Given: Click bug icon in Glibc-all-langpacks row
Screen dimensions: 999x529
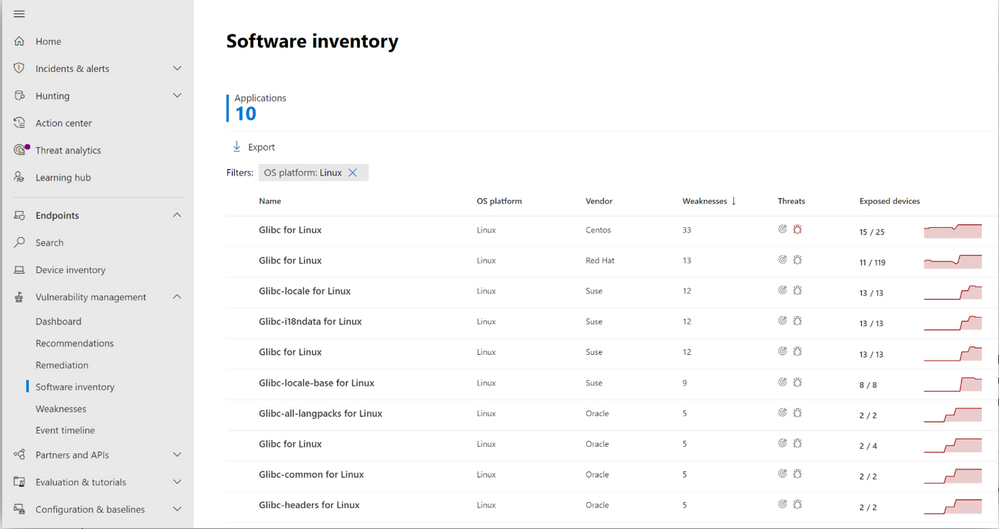Looking at the screenshot, I should coord(797,413).
